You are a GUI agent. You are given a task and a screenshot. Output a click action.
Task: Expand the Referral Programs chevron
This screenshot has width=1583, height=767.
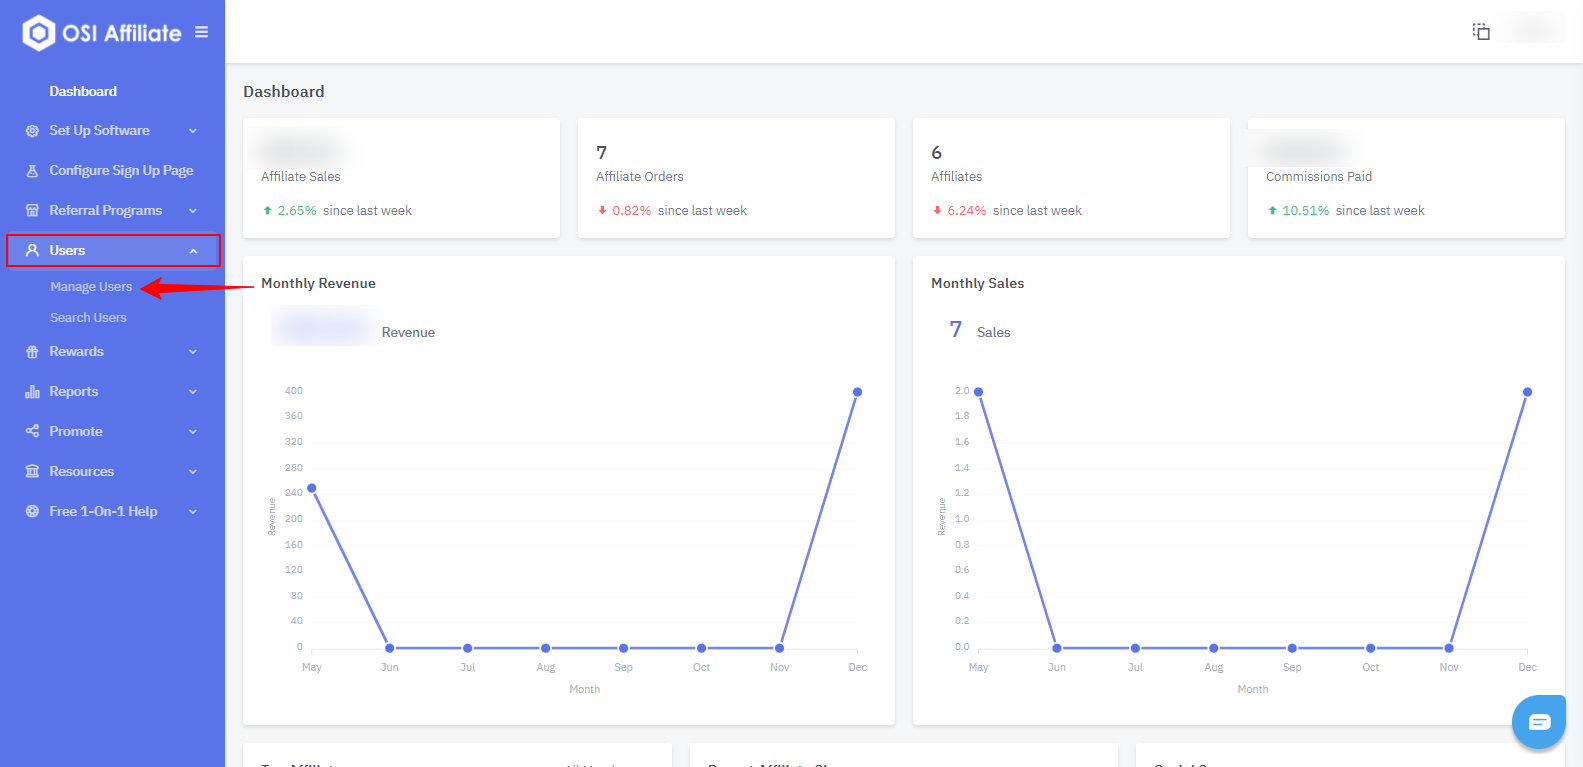tap(193, 211)
